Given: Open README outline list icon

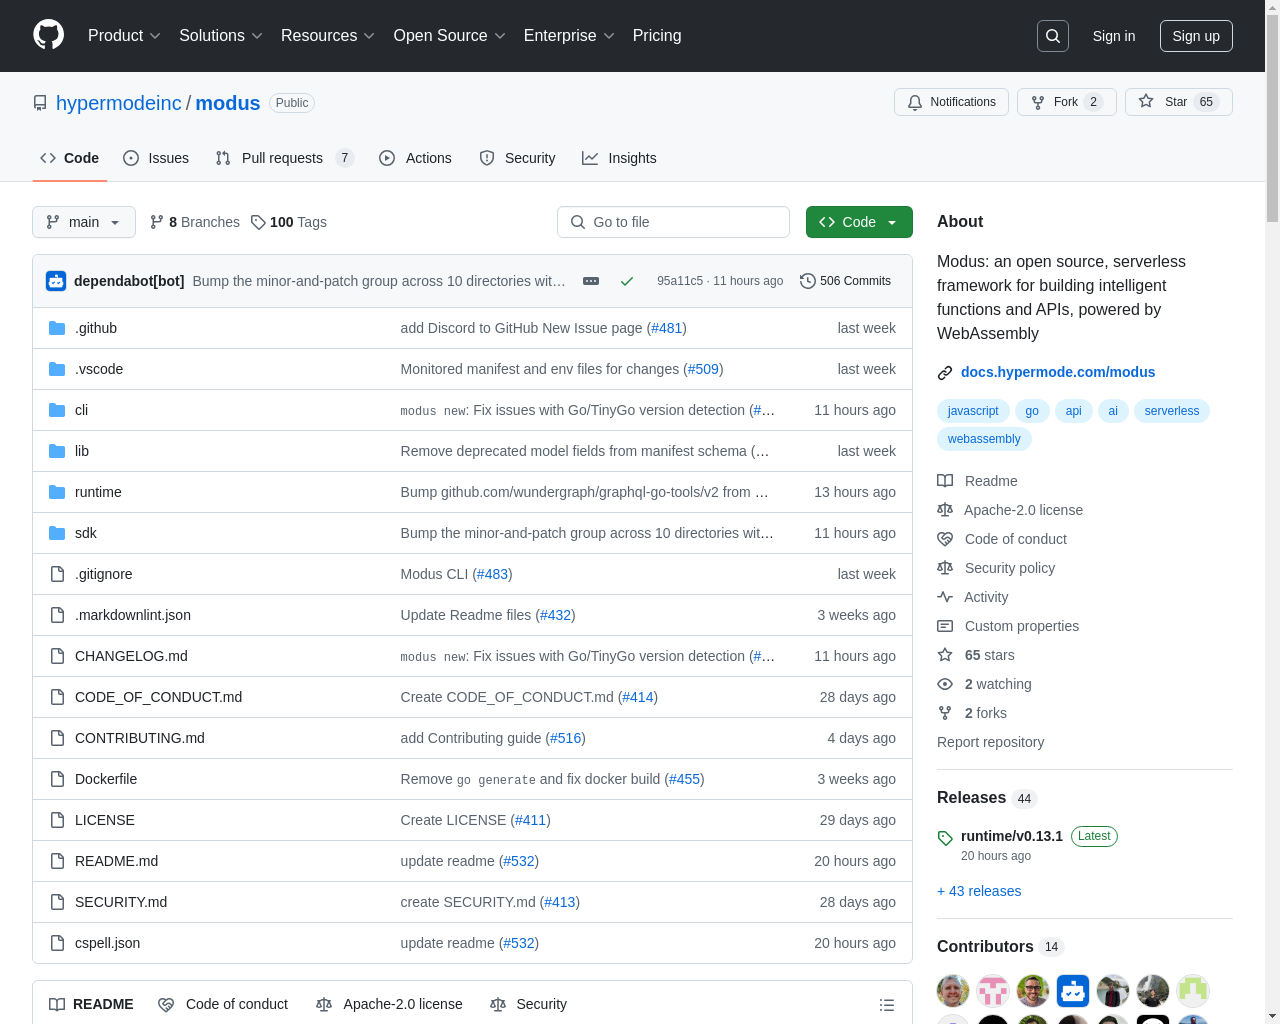Looking at the screenshot, I should click(x=886, y=1005).
